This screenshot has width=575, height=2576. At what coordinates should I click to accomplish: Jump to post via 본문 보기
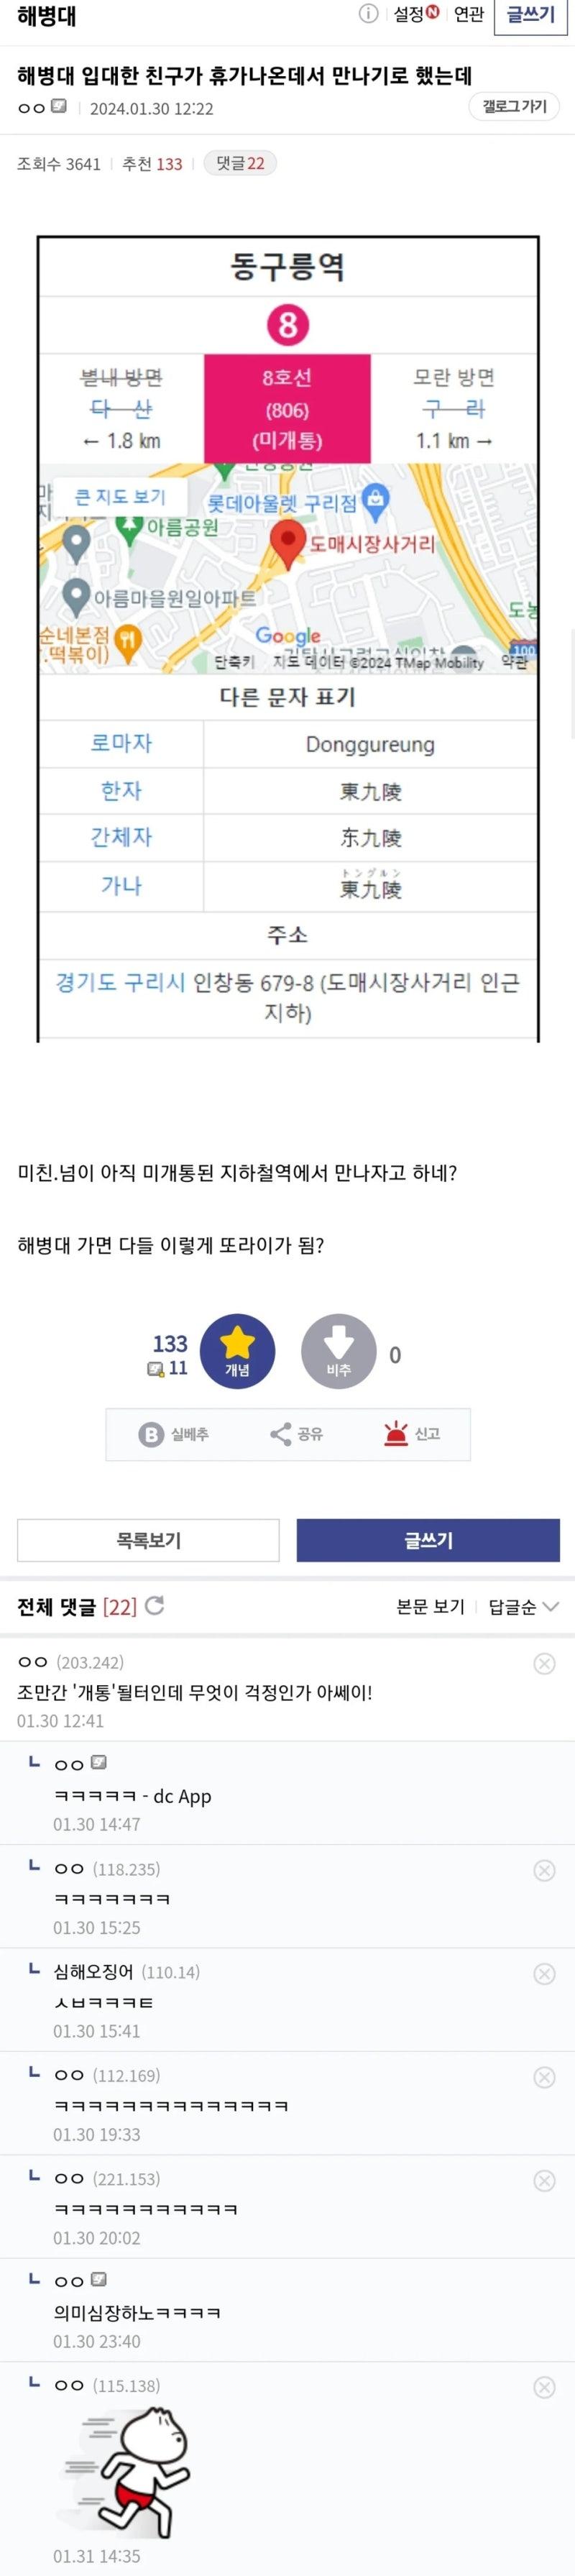(x=430, y=1606)
